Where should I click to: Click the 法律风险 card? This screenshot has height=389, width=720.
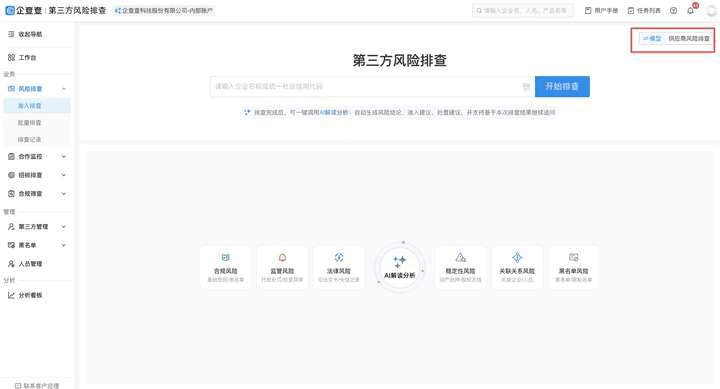click(x=339, y=267)
